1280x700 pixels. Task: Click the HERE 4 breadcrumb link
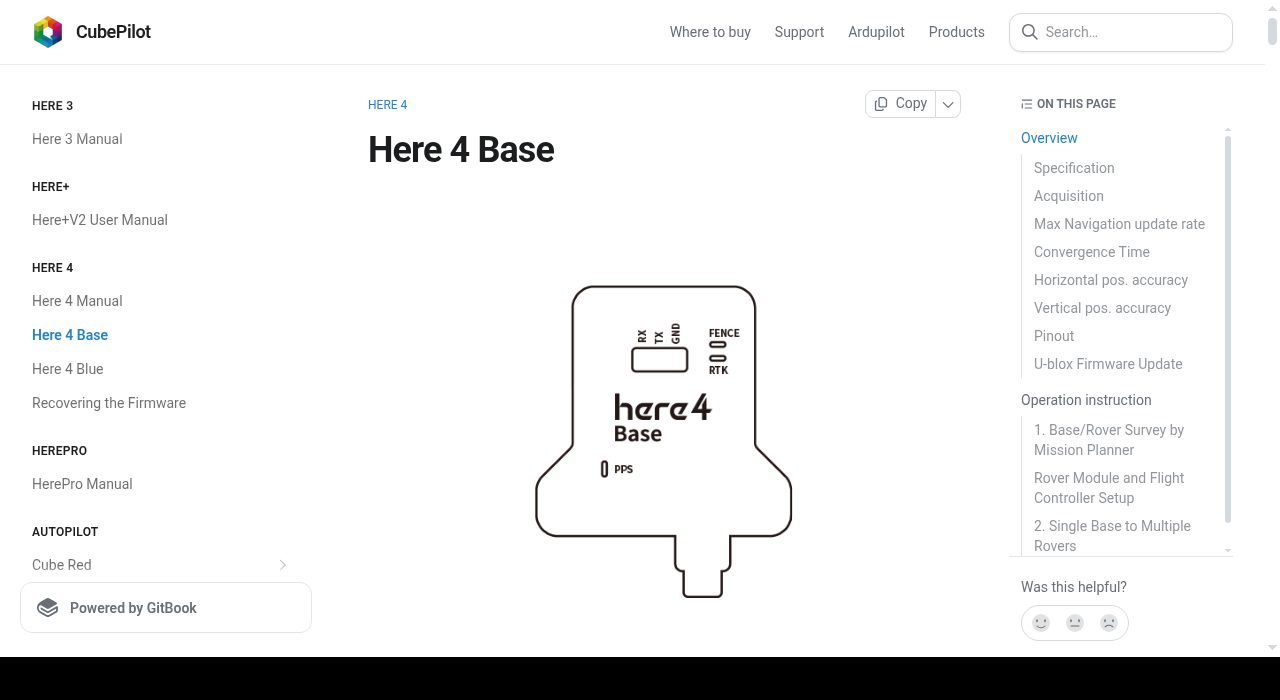pos(388,105)
